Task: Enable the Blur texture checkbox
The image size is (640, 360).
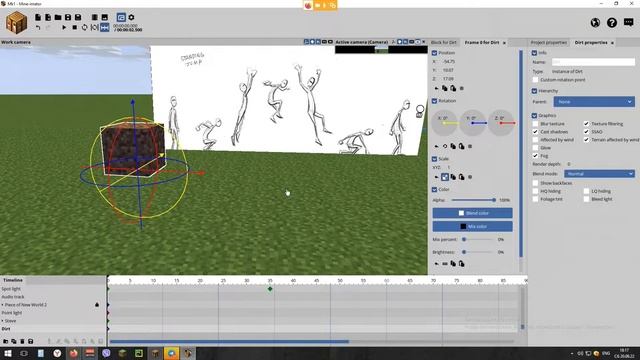Action: 535,124
